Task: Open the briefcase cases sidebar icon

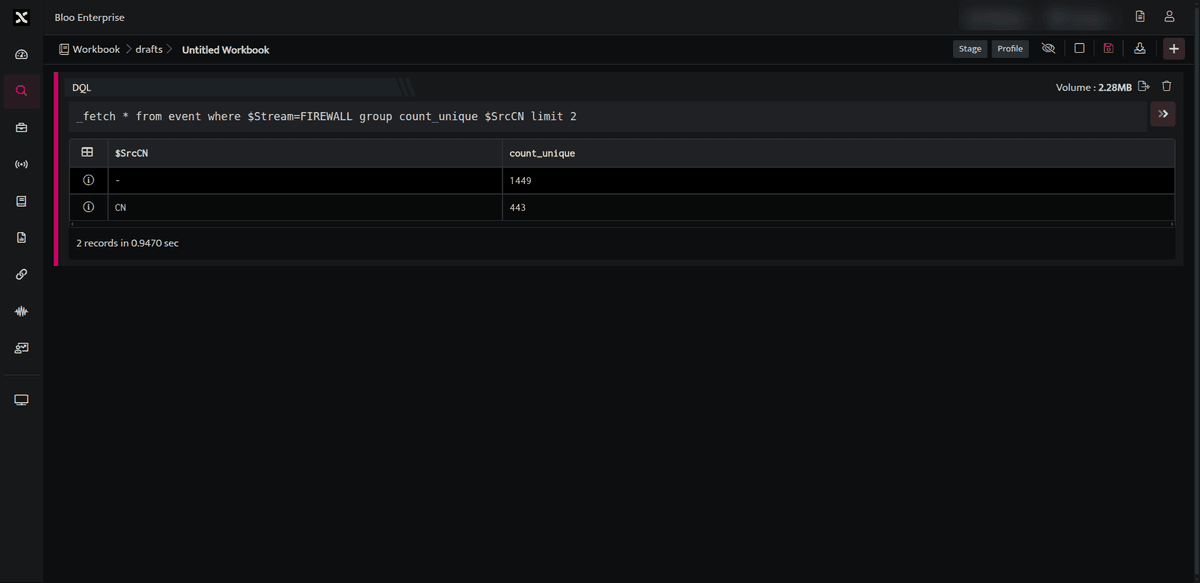Action: pyautogui.click(x=21, y=128)
